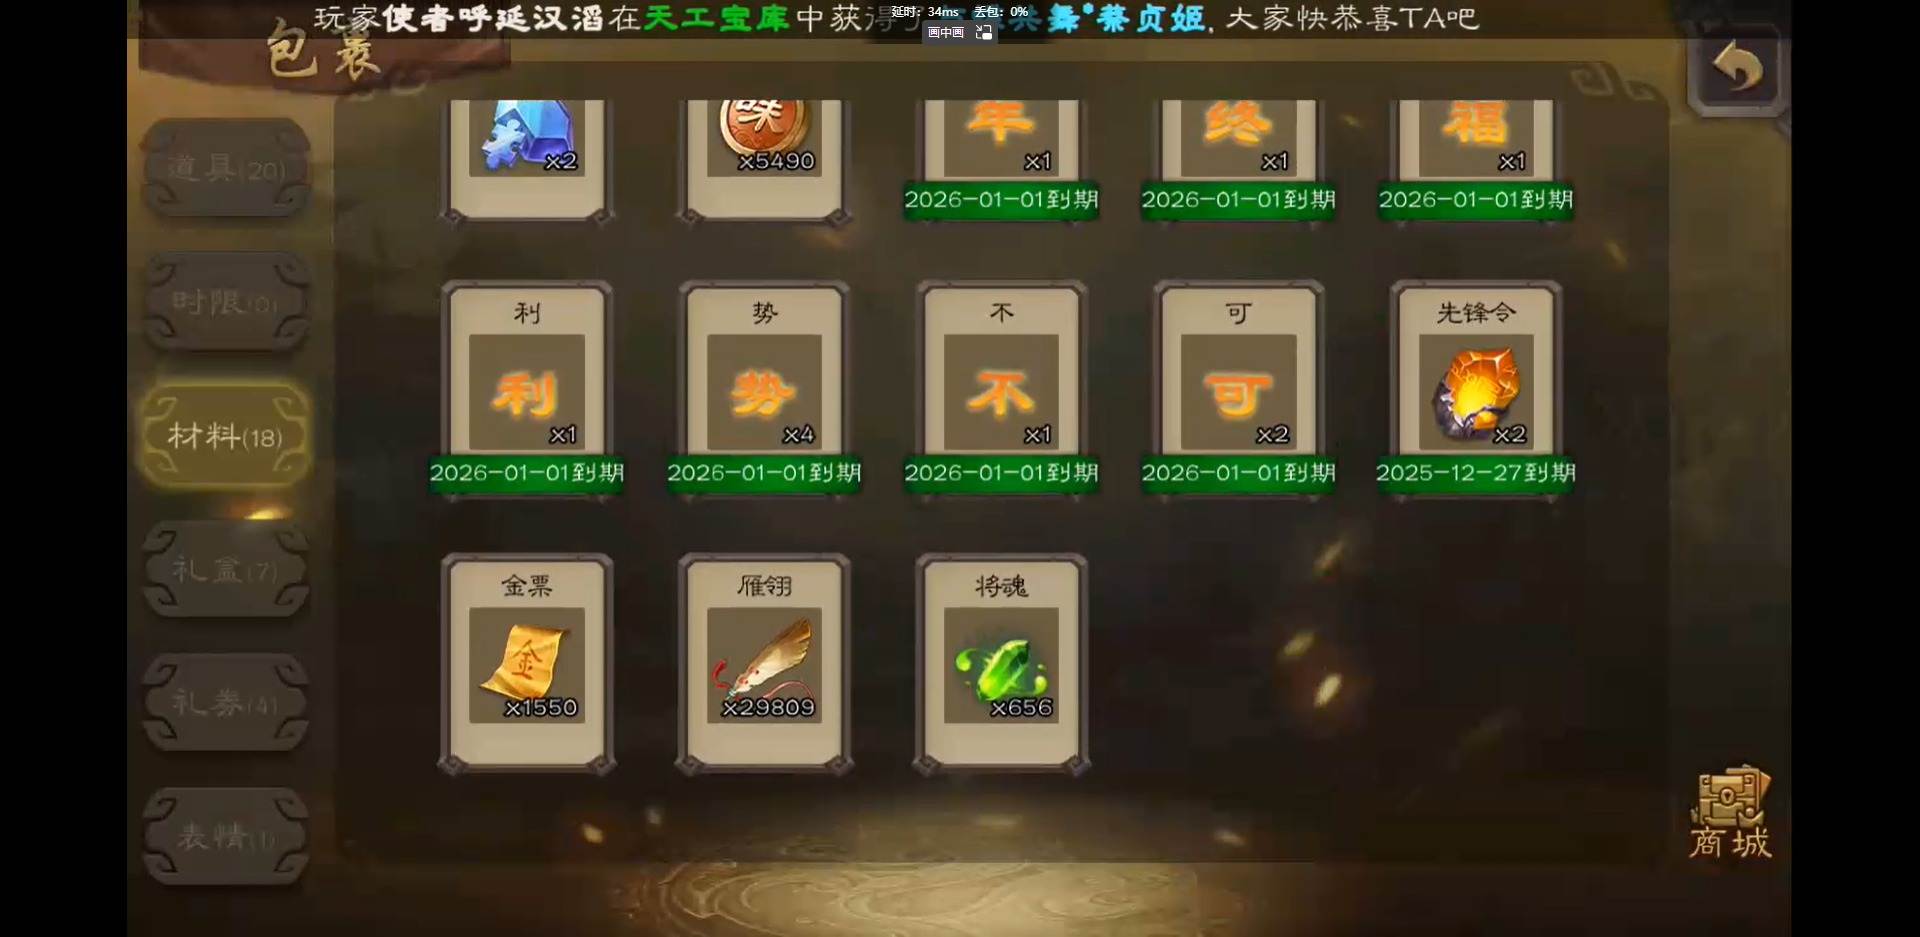Open the 先锋令 fiery stone item
This screenshot has width=1920, height=937.
pyautogui.click(x=1476, y=392)
